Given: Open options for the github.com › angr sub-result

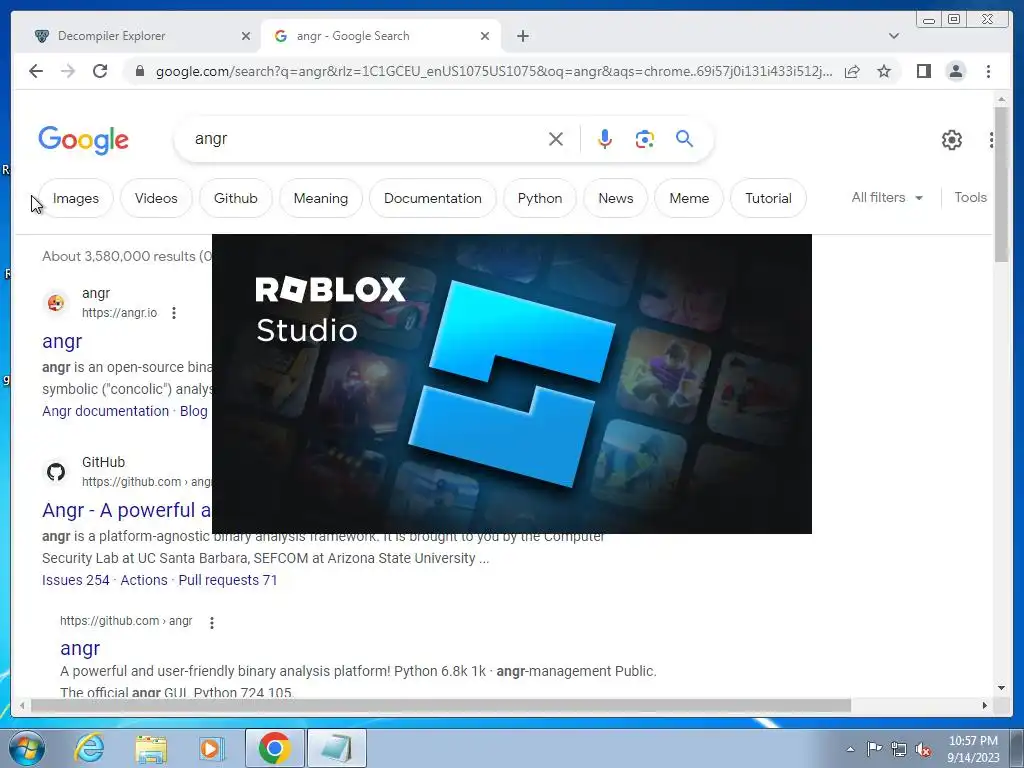Looking at the screenshot, I should [212, 622].
